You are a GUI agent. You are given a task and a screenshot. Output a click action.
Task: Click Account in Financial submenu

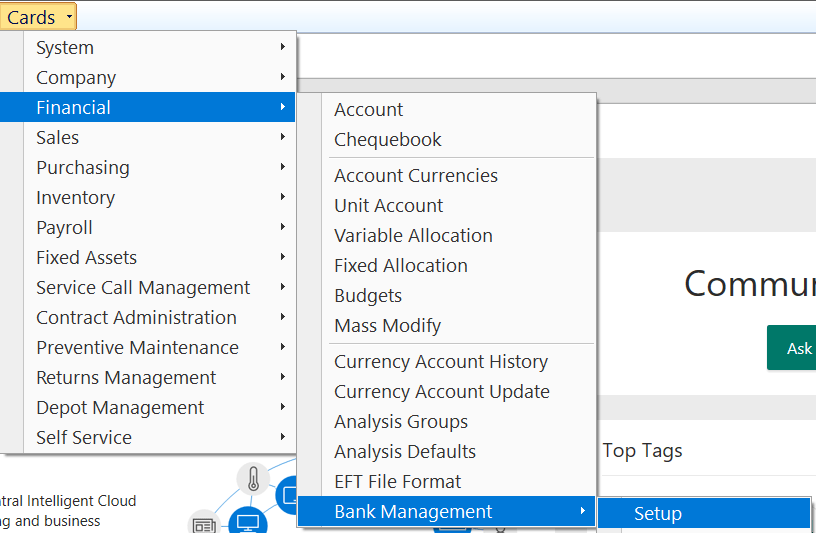tap(369, 110)
